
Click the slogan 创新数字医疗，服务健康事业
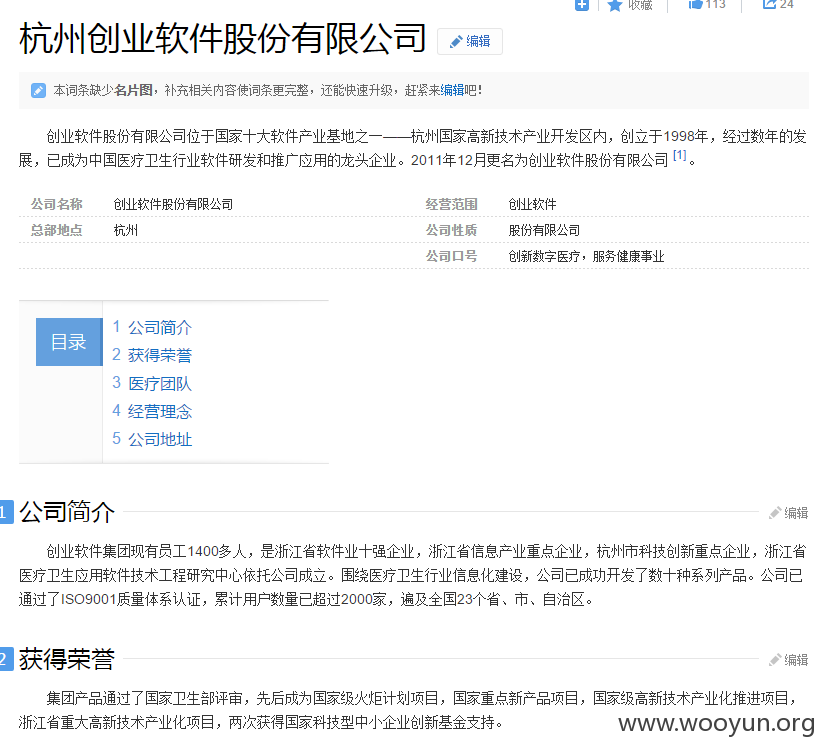point(586,256)
